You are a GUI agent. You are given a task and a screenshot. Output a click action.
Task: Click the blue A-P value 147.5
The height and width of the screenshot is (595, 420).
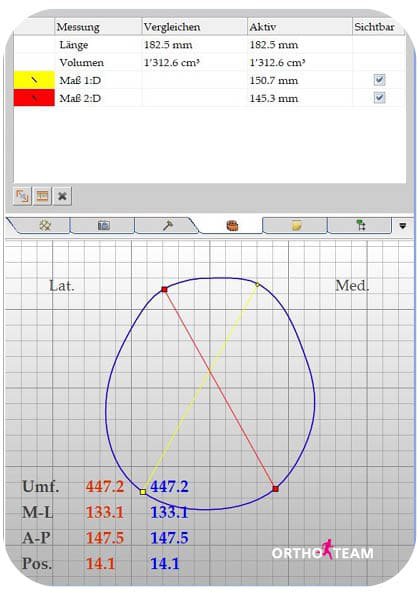pyautogui.click(x=169, y=538)
